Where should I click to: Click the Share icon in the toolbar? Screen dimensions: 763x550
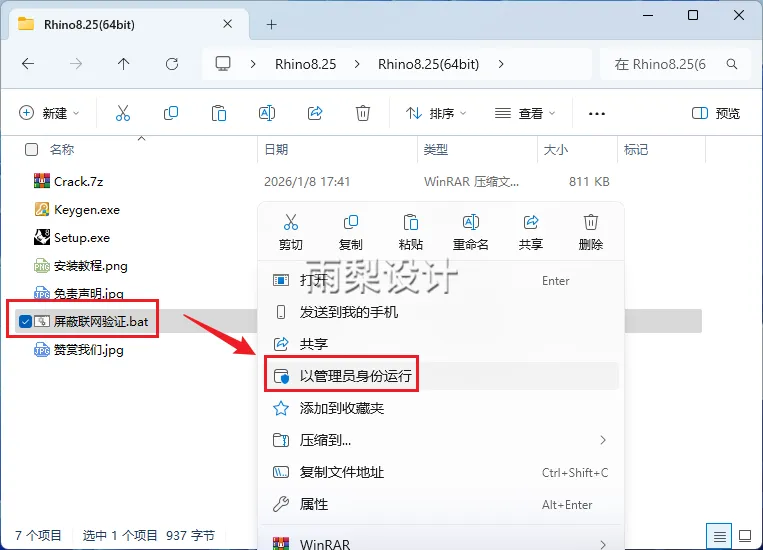point(315,113)
